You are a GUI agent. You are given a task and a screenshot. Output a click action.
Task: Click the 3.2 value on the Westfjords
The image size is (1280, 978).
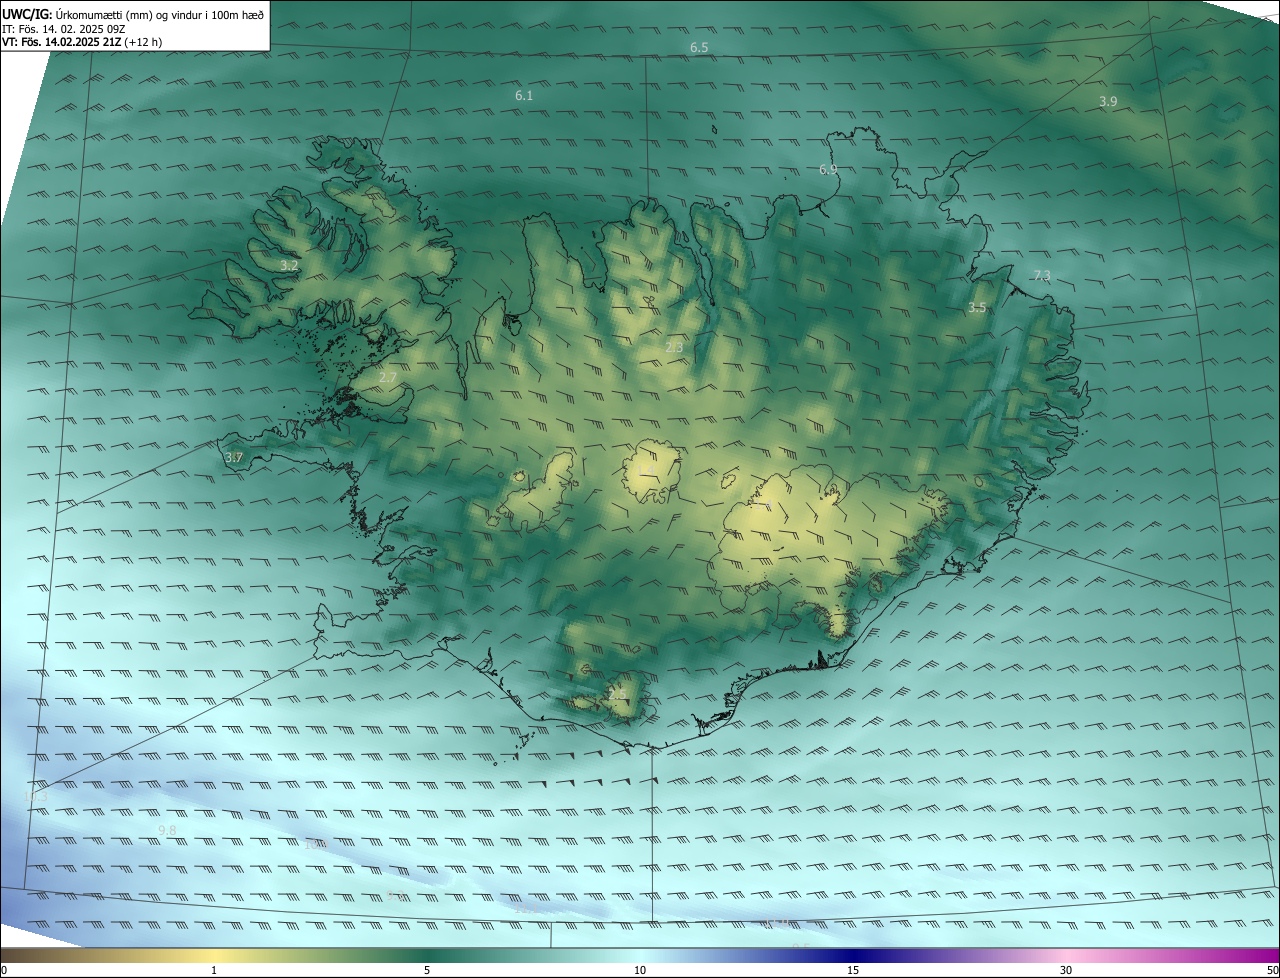point(289,266)
